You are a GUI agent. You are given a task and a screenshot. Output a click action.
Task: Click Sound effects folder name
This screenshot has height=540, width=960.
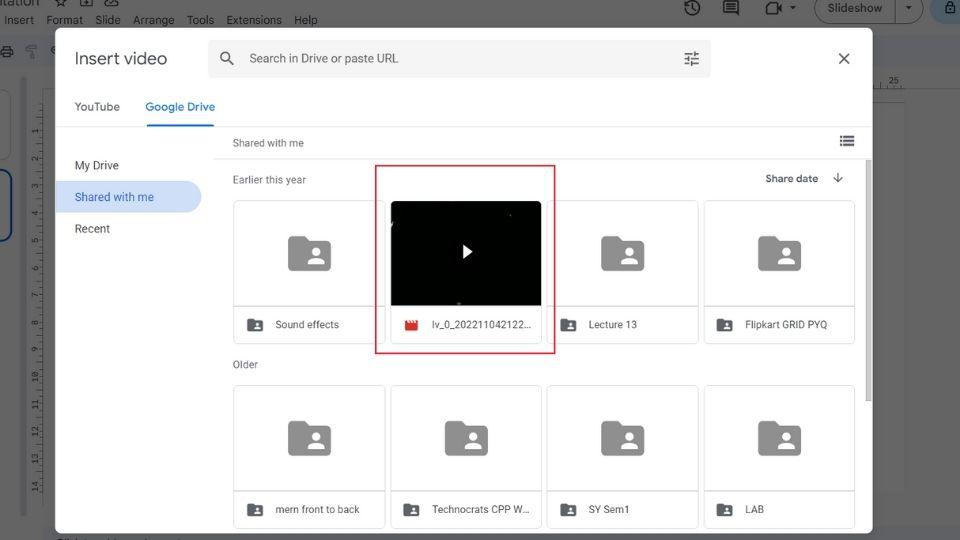307,324
